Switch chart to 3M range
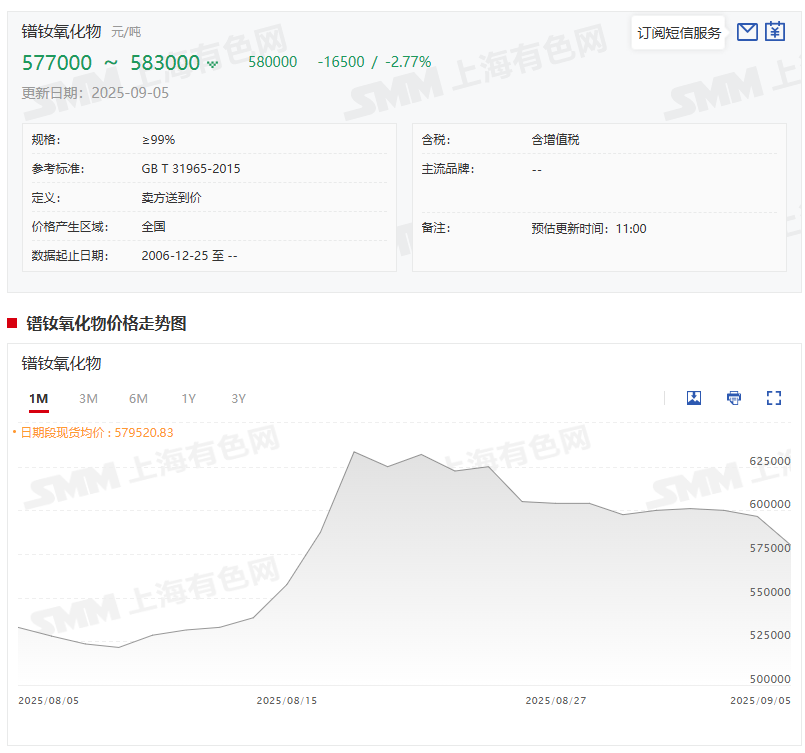Viewport: 805px width, 753px height. [x=88, y=399]
